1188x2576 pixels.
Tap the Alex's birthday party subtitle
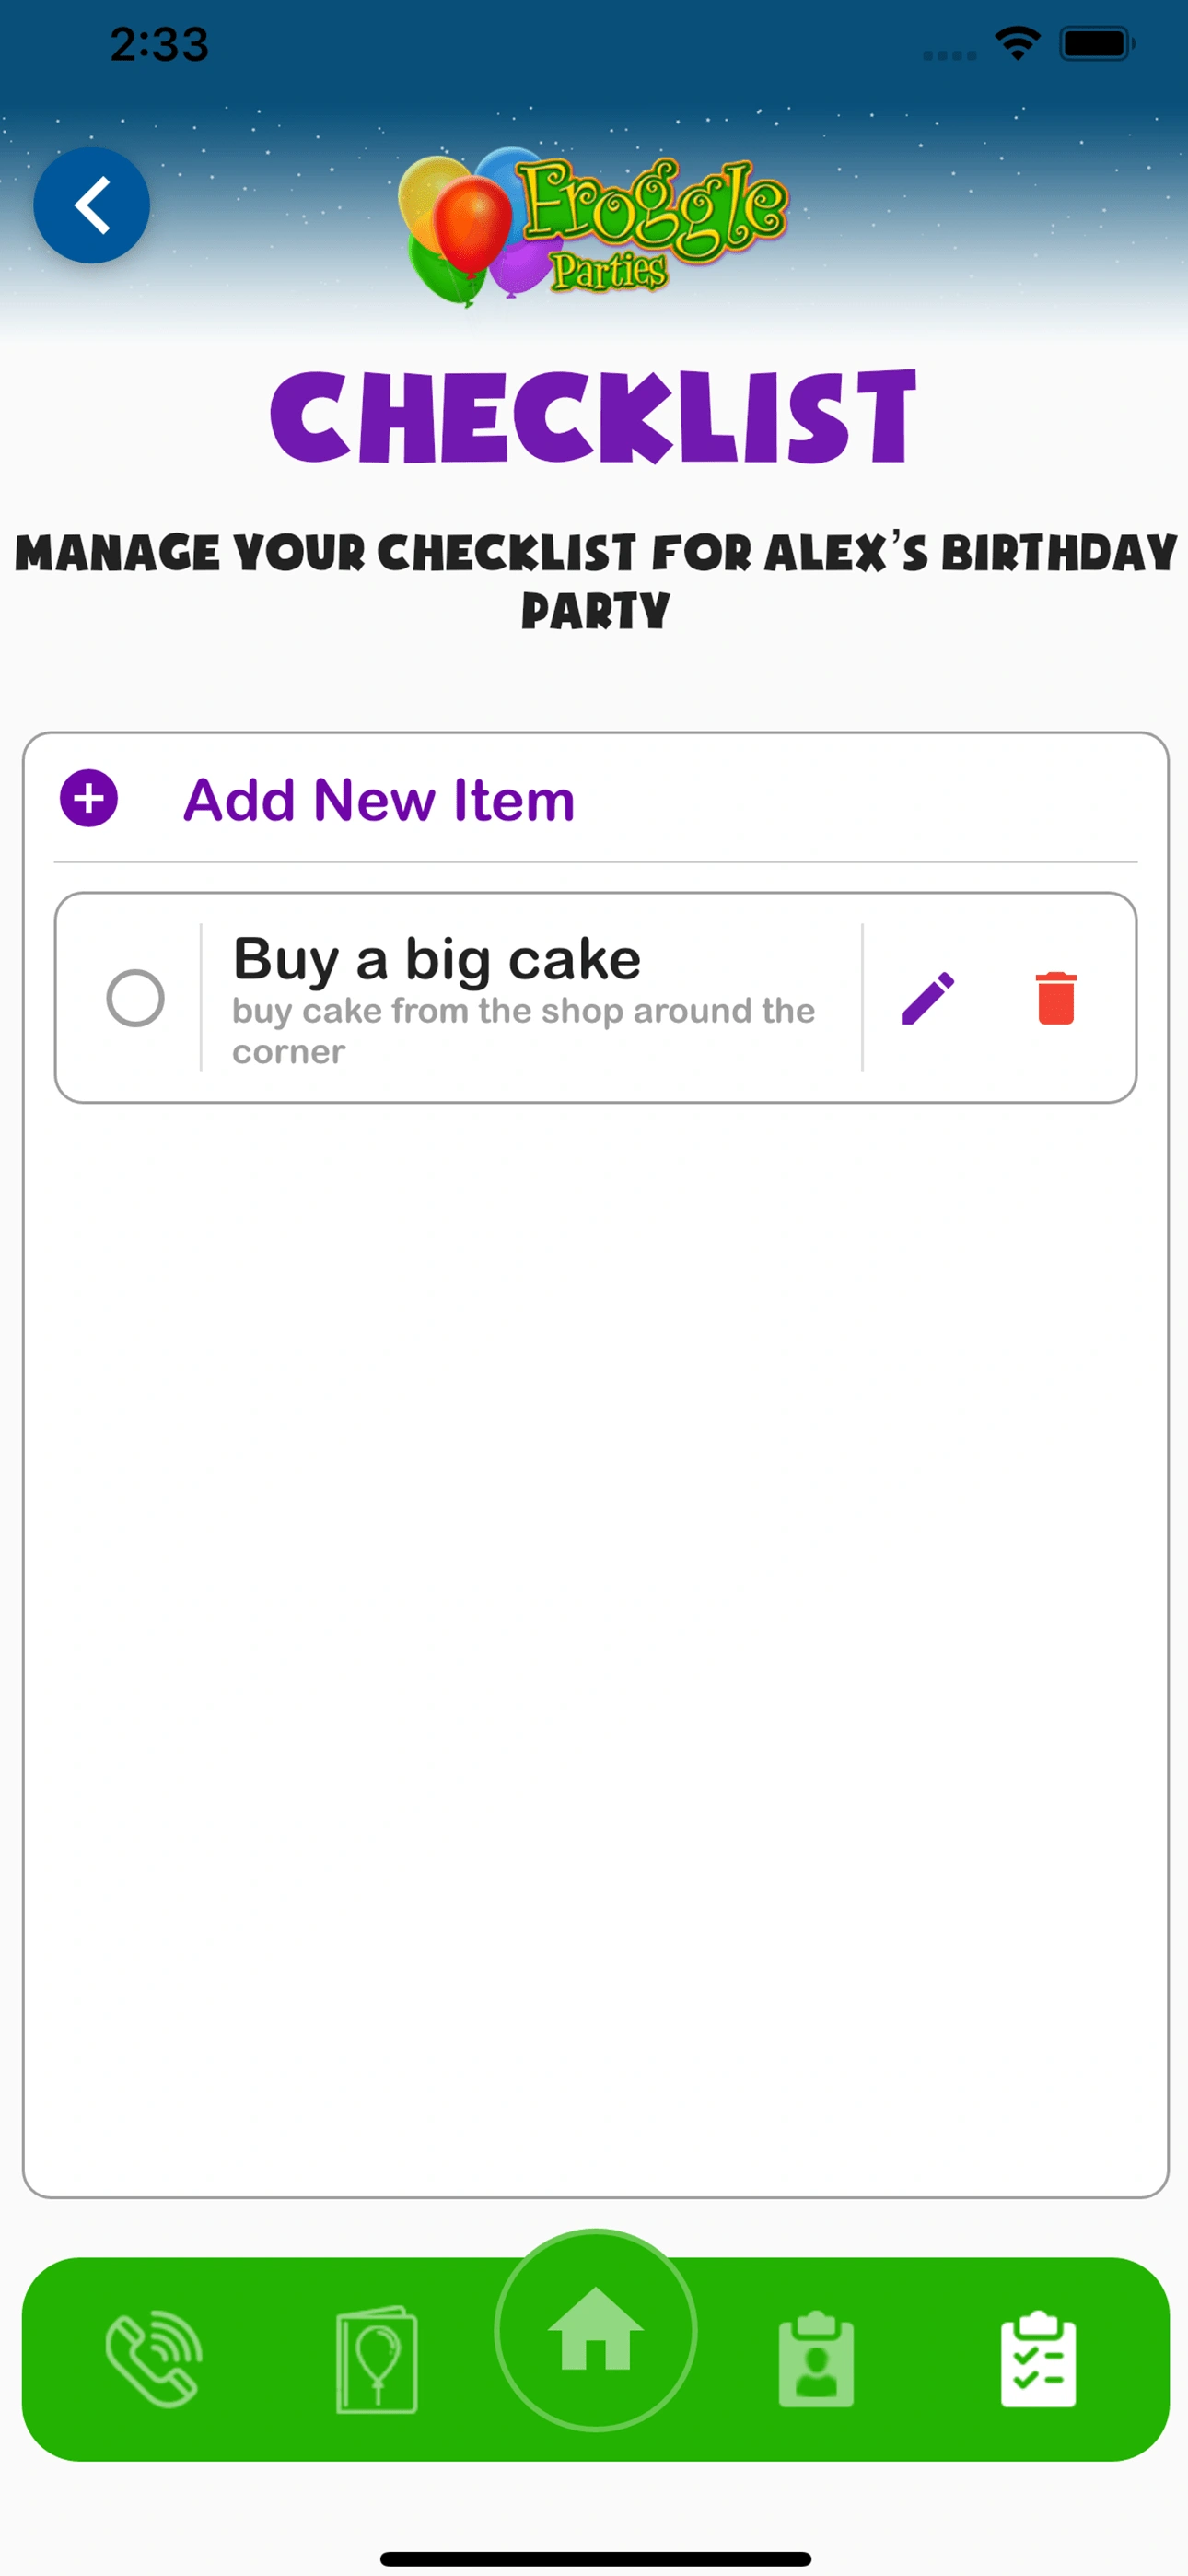click(595, 581)
